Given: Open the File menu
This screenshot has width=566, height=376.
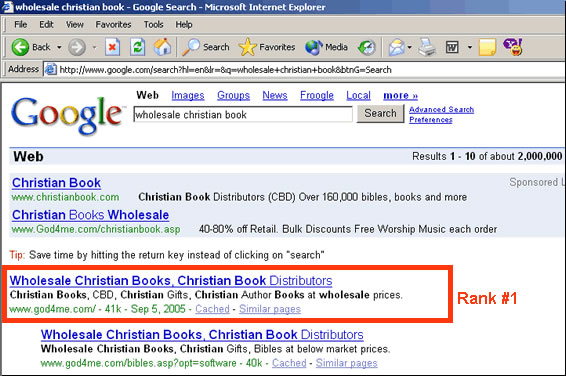Looking at the screenshot, I should point(21,25).
